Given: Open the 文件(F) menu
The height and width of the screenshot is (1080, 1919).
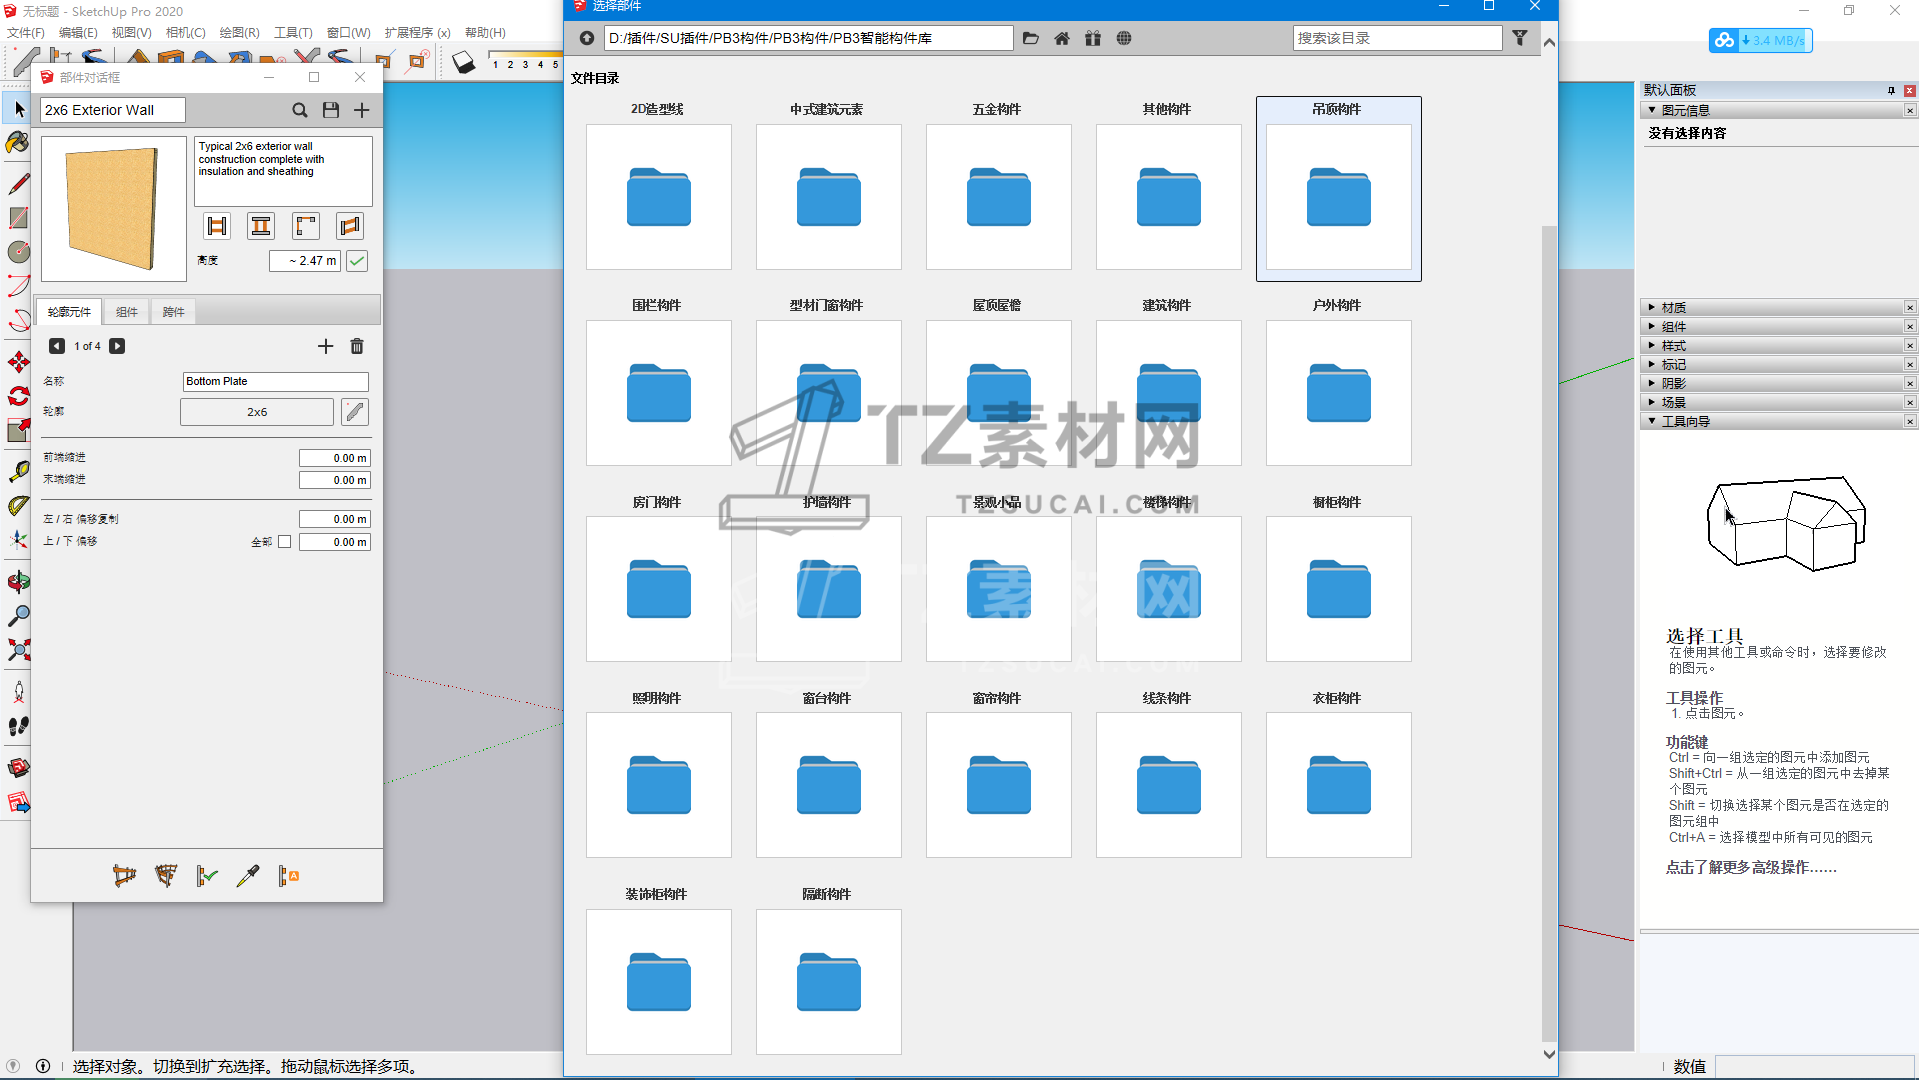Looking at the screenshot, I should pyautogui.click(x=26, y=33).
